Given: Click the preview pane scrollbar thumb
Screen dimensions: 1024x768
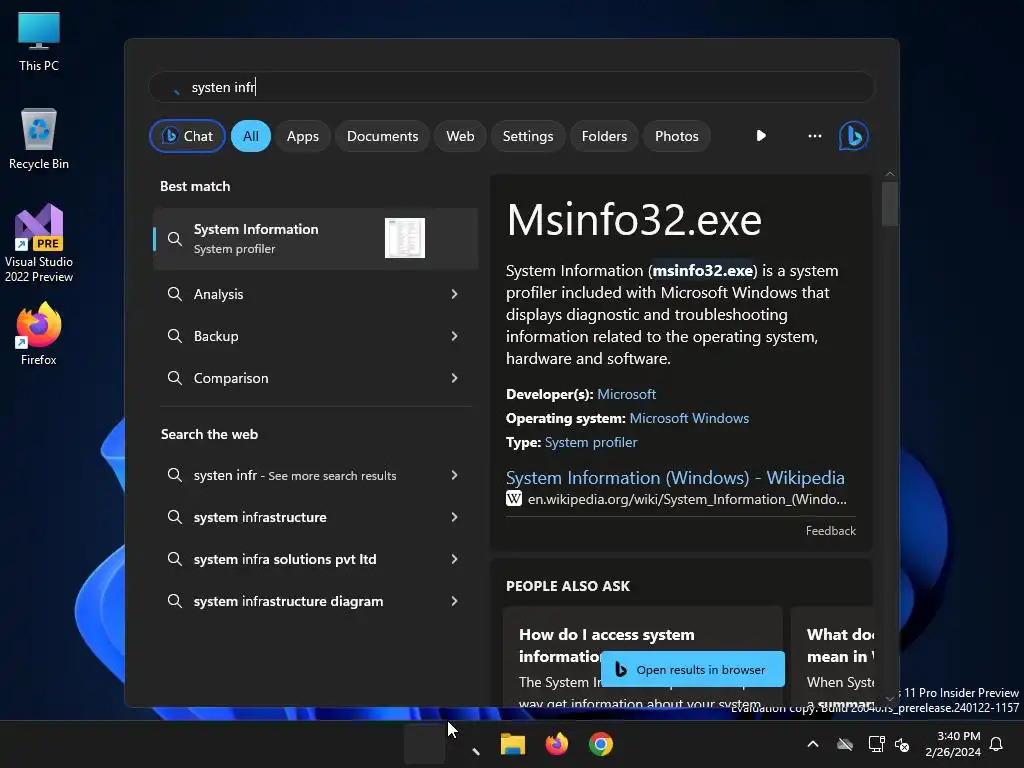Looking at the screenshot, I should coord(889,204).
